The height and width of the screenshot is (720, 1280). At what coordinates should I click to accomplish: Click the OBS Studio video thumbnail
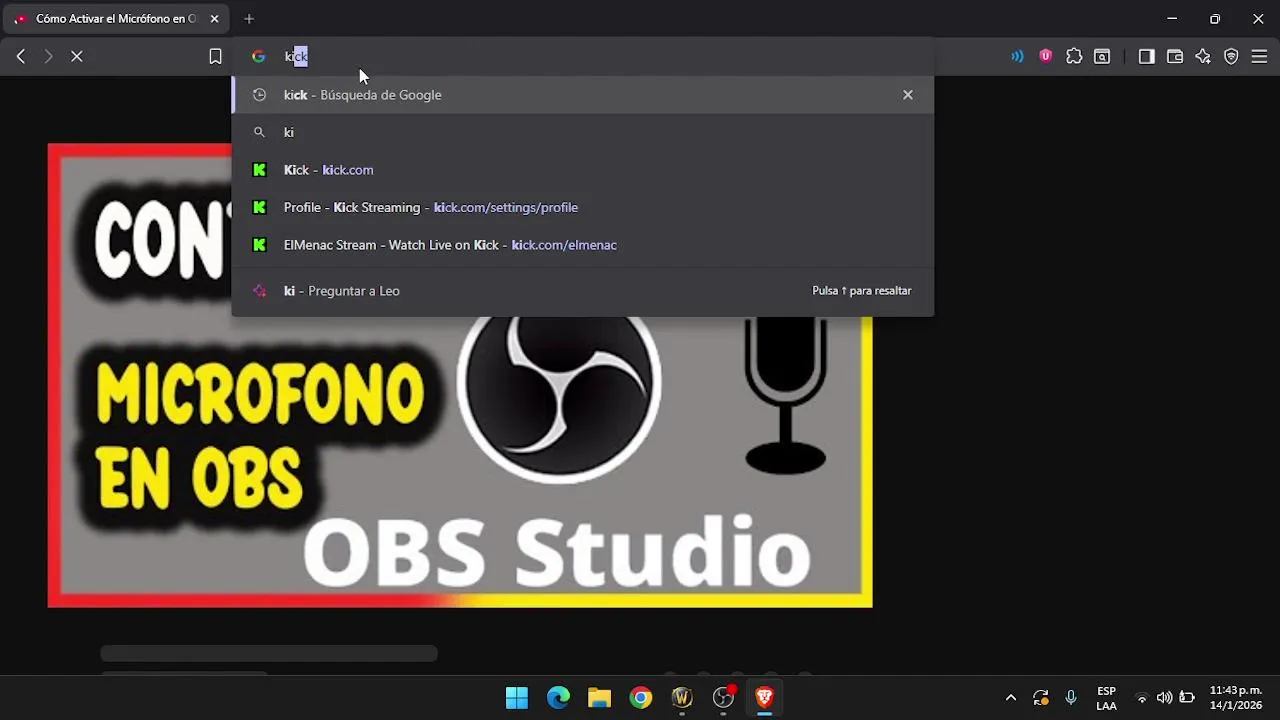coord(460,375)
